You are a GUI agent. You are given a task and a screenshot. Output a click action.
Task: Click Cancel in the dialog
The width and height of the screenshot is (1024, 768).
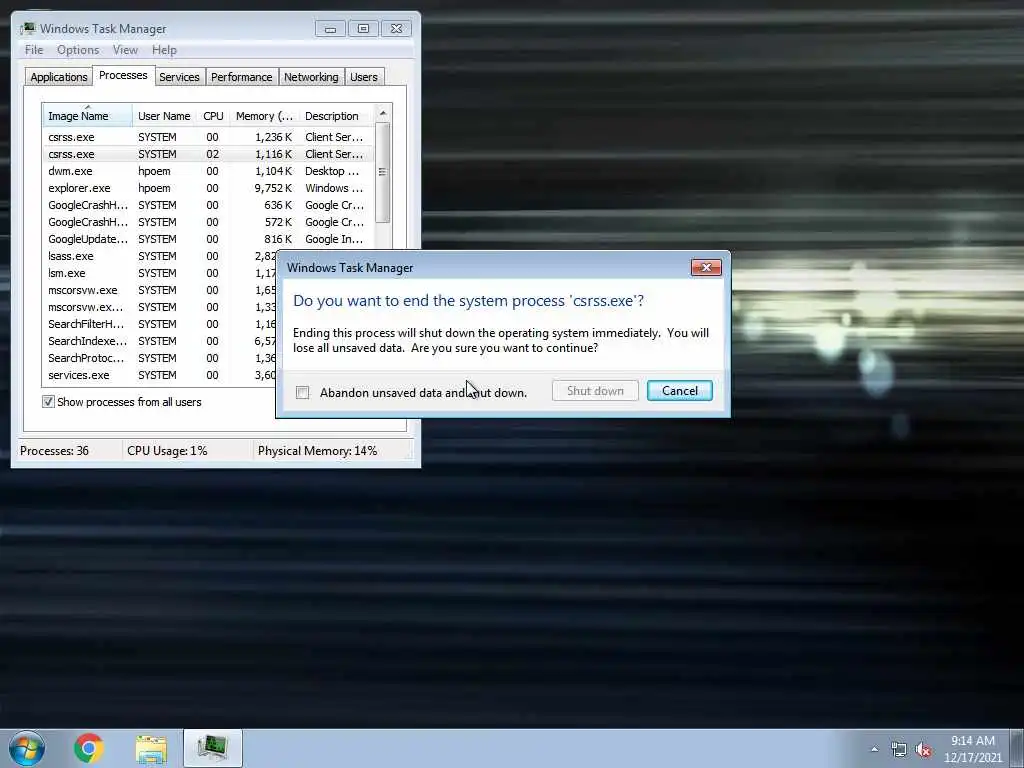[679, 391]
